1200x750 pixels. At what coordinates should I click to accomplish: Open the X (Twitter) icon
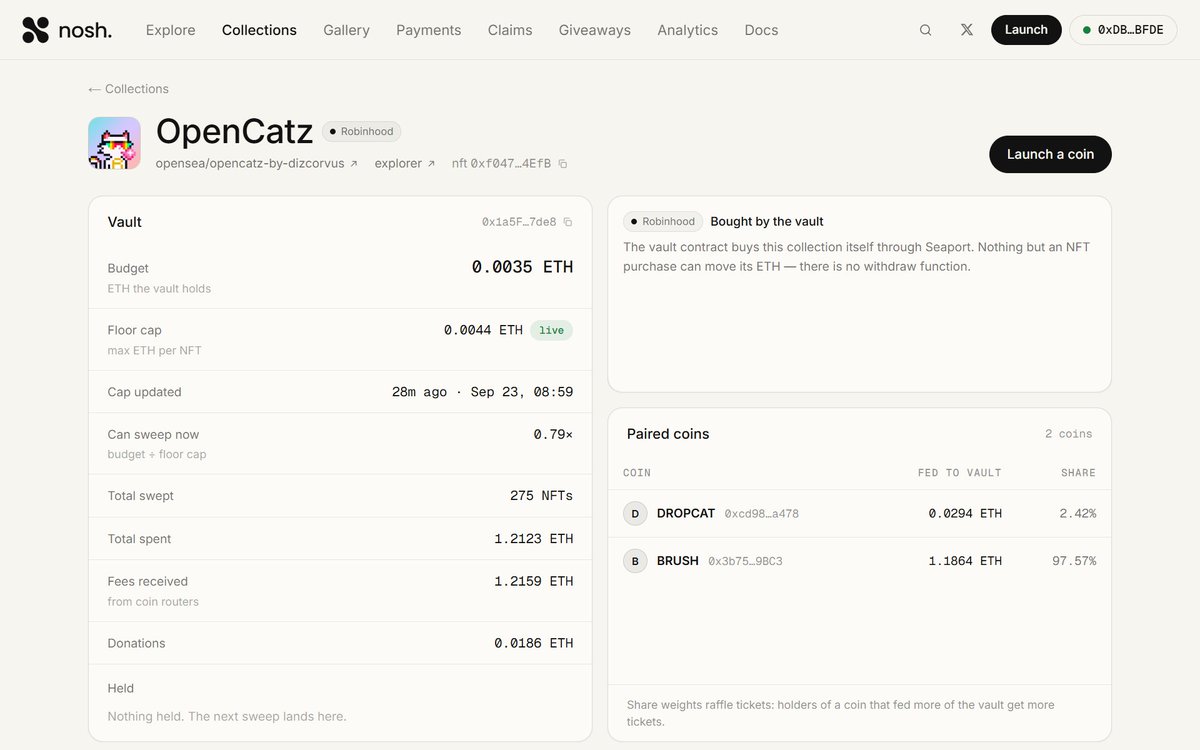(x=966, y=30)
